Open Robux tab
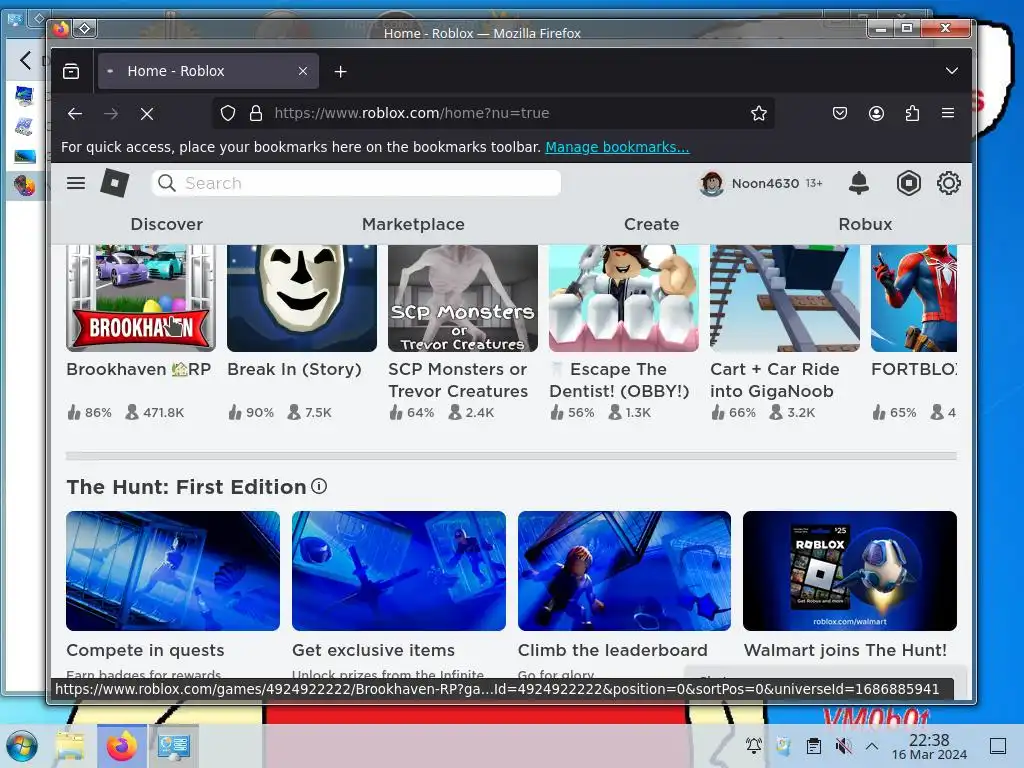This screenshot has width=1024, height=768. 865,224
